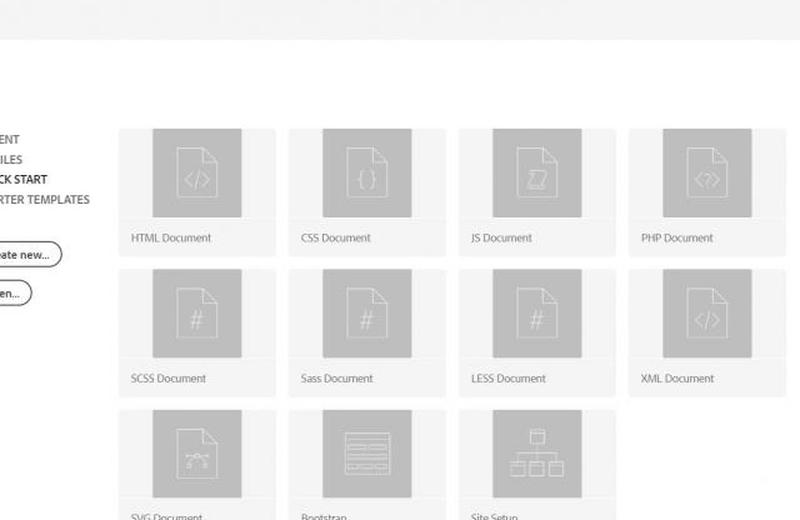Show the Files section in sidebar
Screen dimensions: 800x520
pyautogui.click(x=11, y=160)
